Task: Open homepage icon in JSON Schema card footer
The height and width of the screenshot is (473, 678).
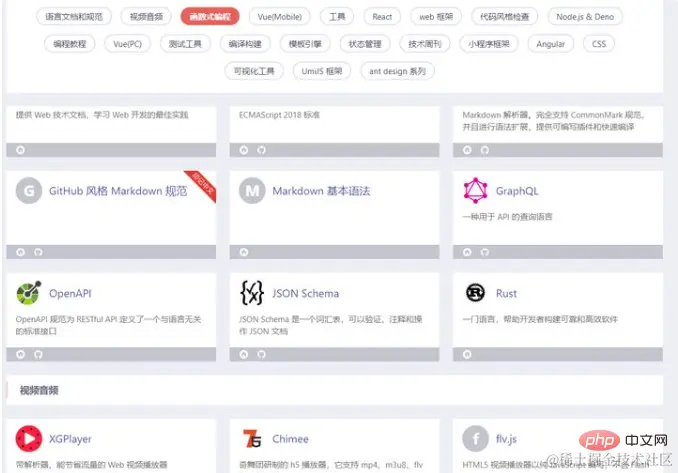Action: (244, 355)
